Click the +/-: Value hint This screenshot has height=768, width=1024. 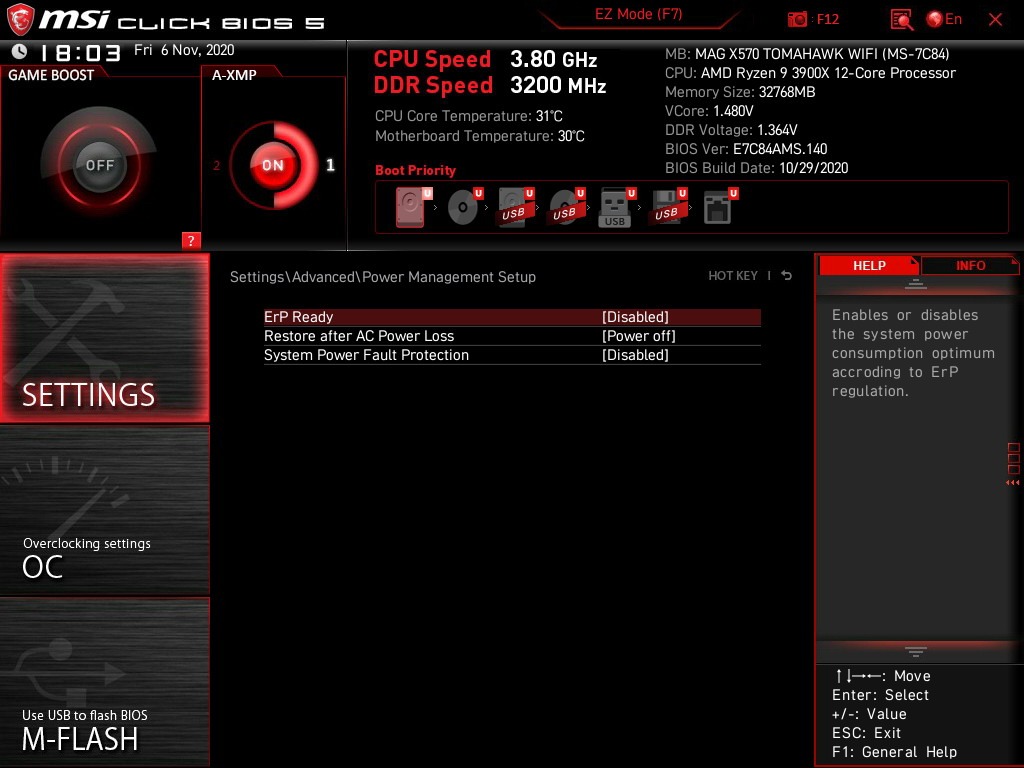click(869, 714)
